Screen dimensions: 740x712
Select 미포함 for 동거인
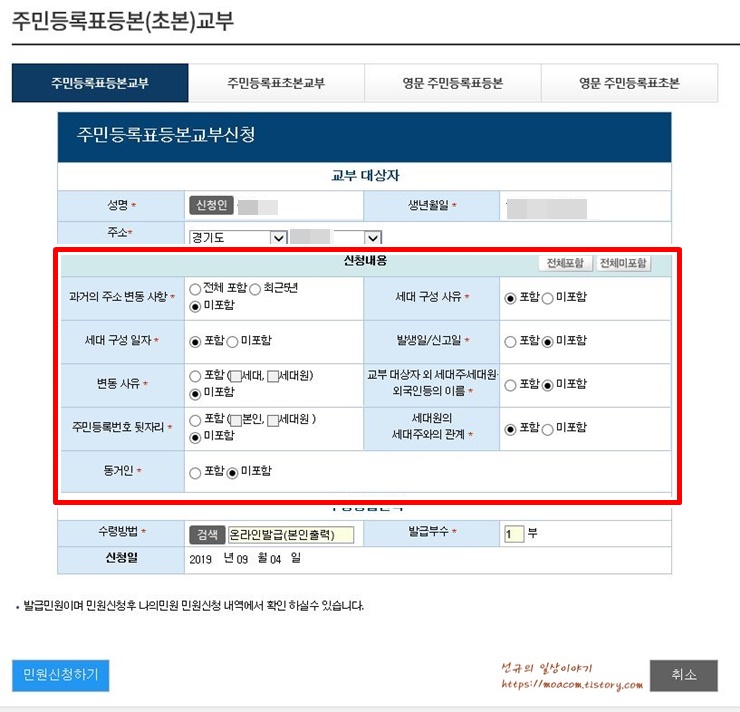[232, 473]
